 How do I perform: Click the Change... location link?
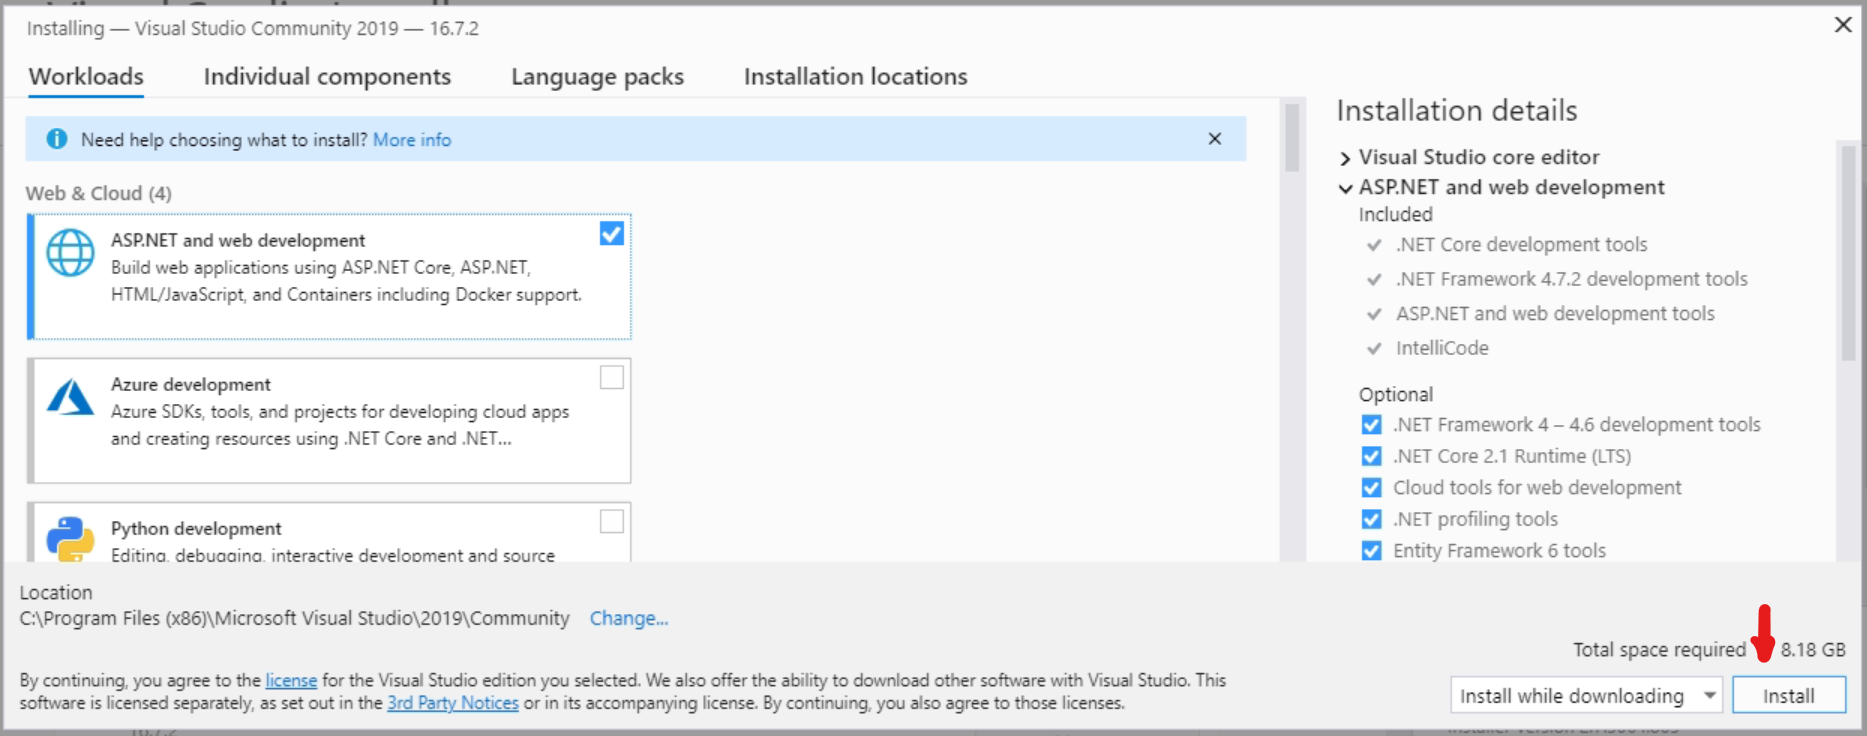[x=628, y=618]
